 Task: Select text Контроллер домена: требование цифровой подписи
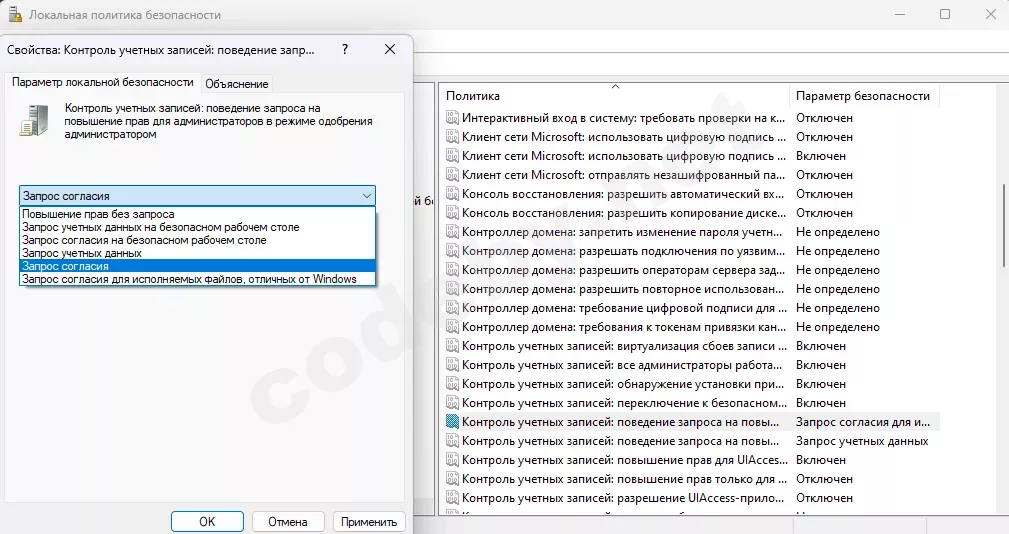pyautogui.click(x=624, y=308)
